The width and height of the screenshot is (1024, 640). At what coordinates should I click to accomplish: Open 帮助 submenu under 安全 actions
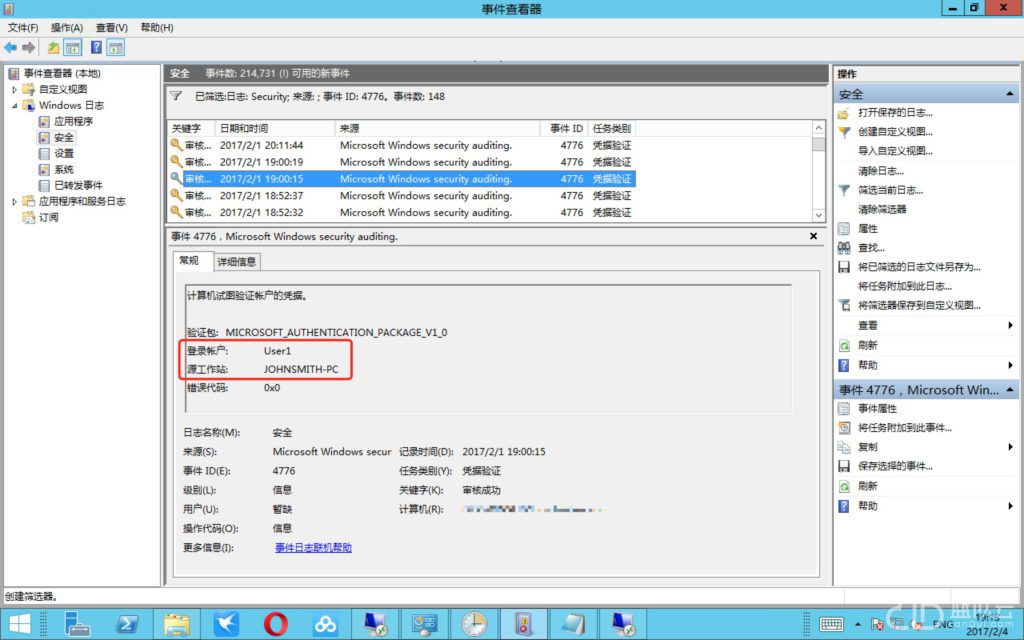coord(927,365)
